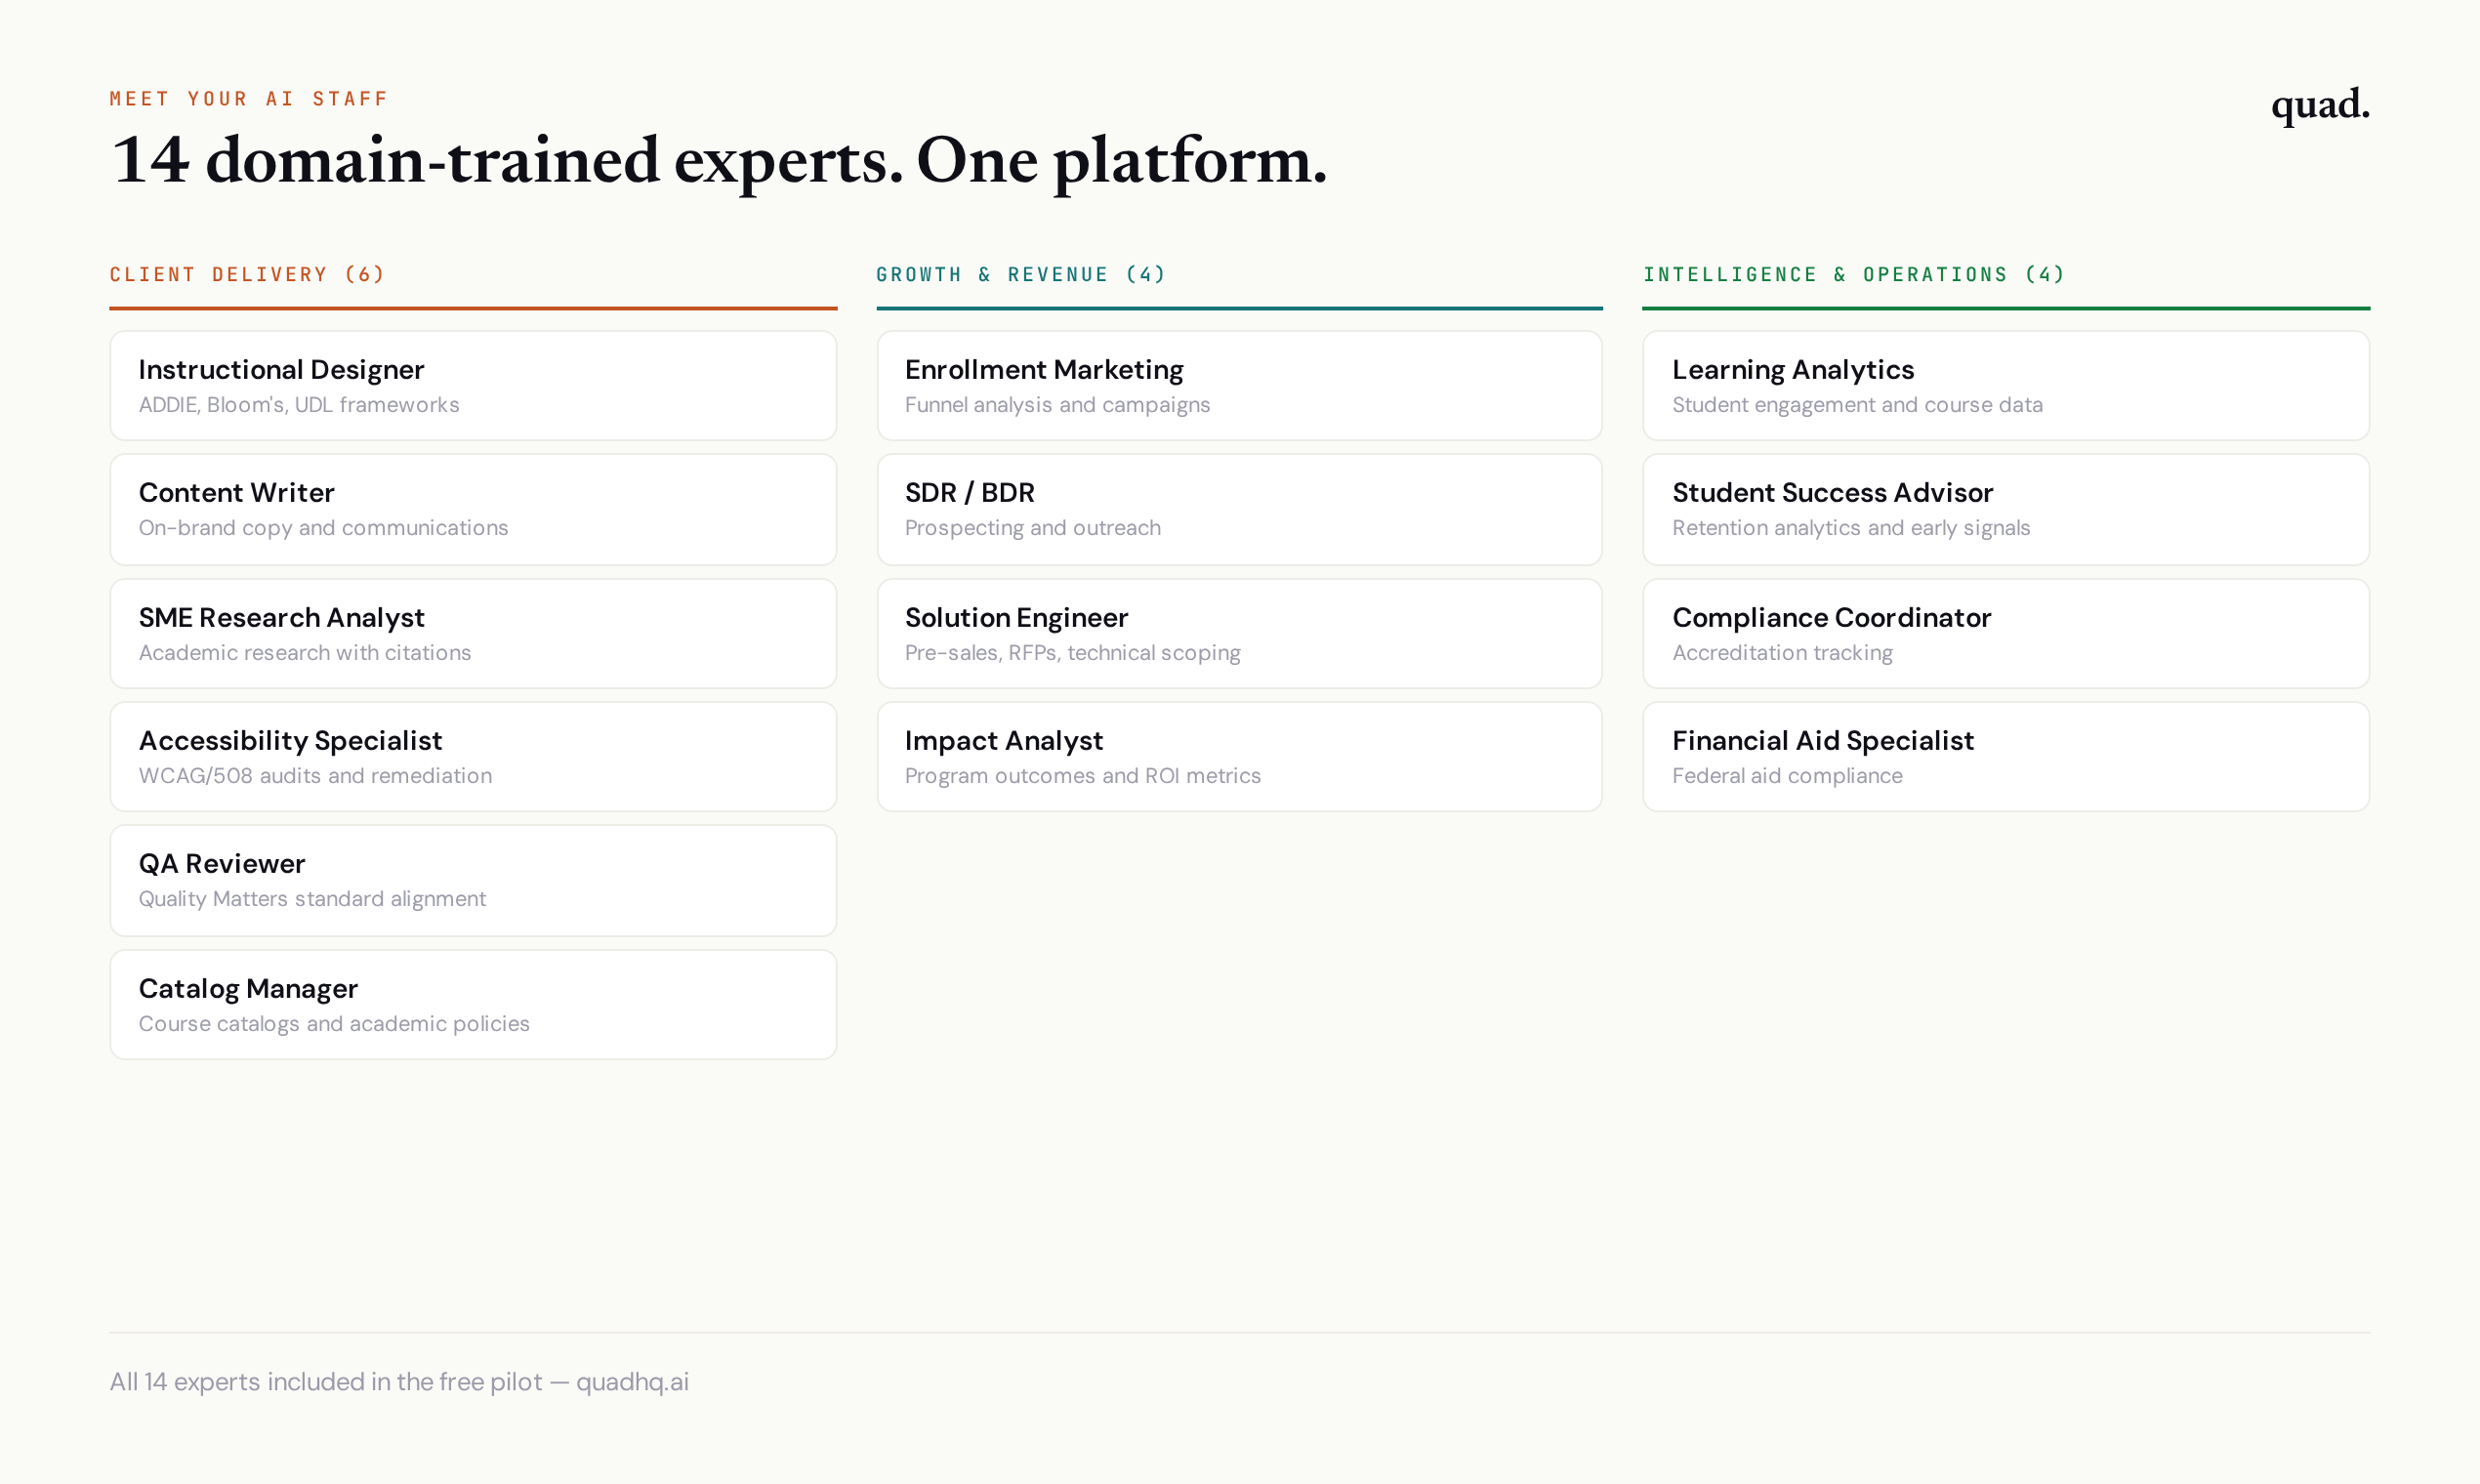Click the SDR / BDR expert card
2480x1484 pixels.
tap(1239, 509)
